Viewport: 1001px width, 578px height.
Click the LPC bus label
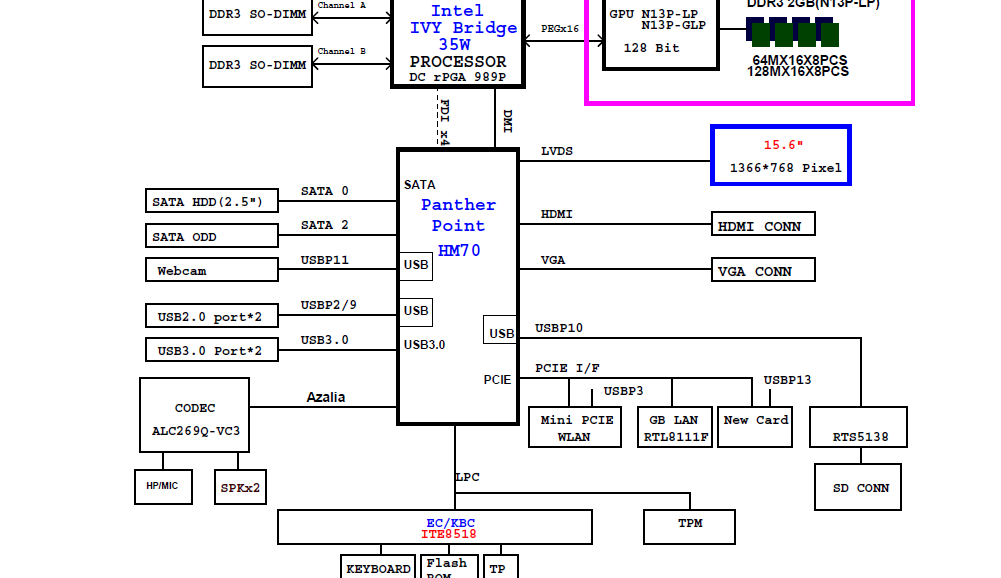click(x=467, y=477)
